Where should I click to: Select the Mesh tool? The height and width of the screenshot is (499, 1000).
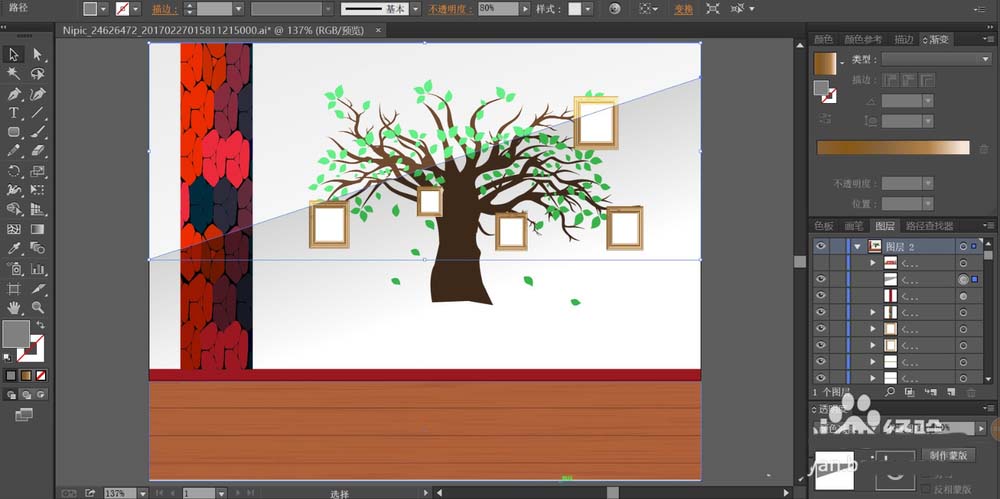(x=13, y=229)
